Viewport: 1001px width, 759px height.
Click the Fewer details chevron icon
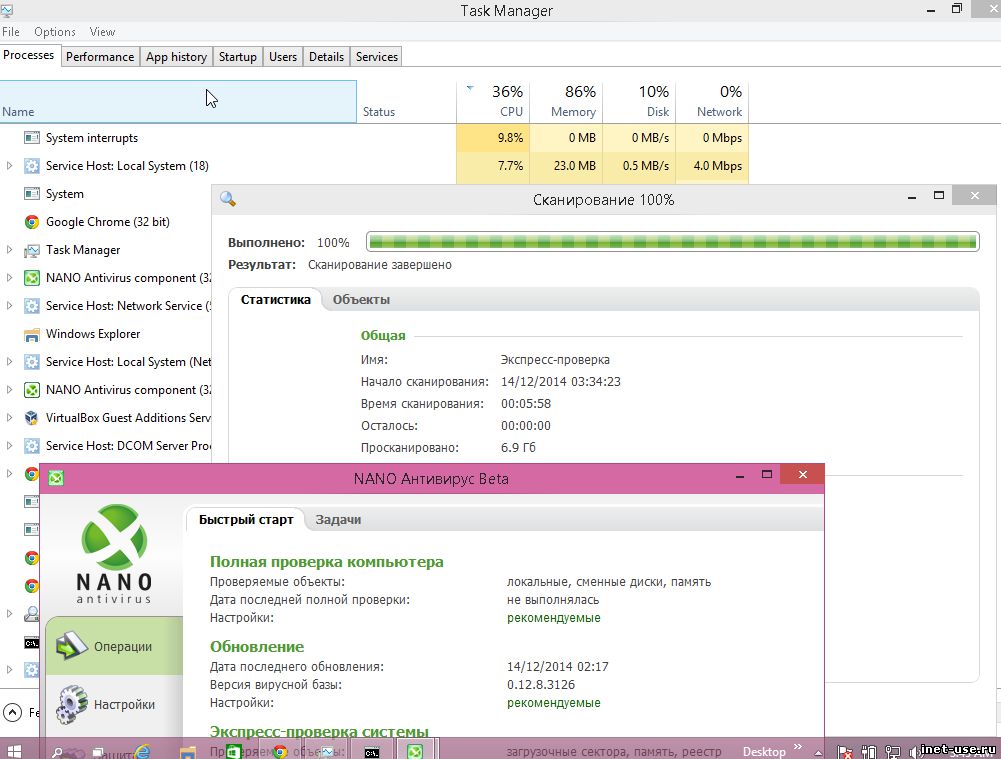pos(12,712)
